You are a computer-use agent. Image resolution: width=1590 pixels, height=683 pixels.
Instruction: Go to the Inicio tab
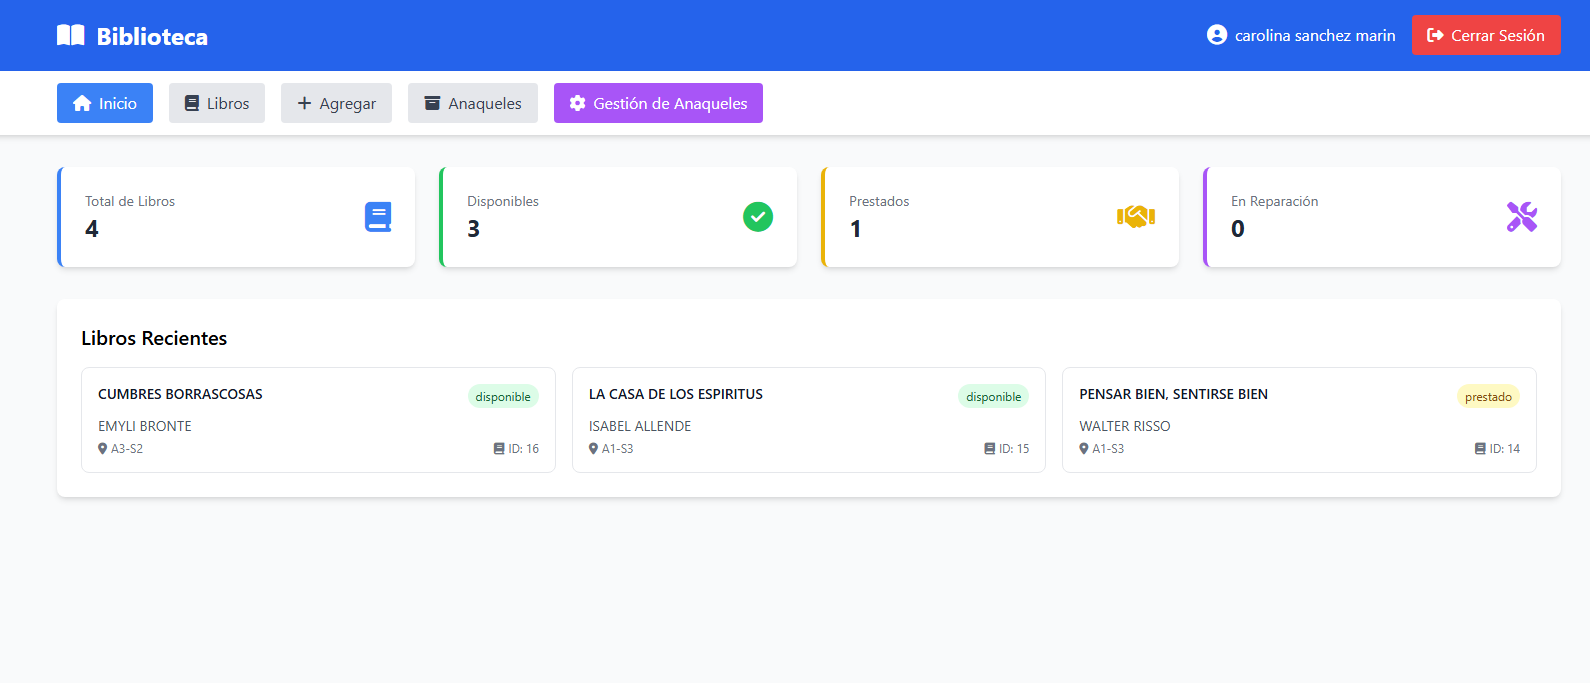[105, 103]
